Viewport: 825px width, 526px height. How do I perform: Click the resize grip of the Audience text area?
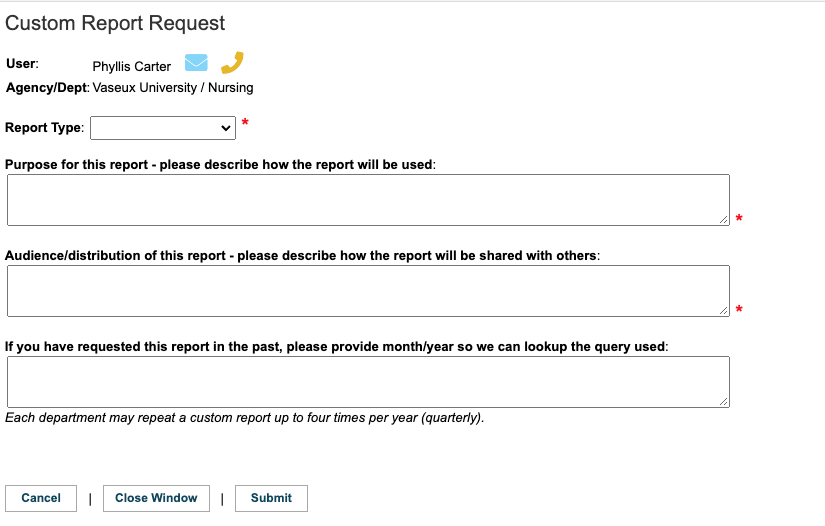click(723, 310)
